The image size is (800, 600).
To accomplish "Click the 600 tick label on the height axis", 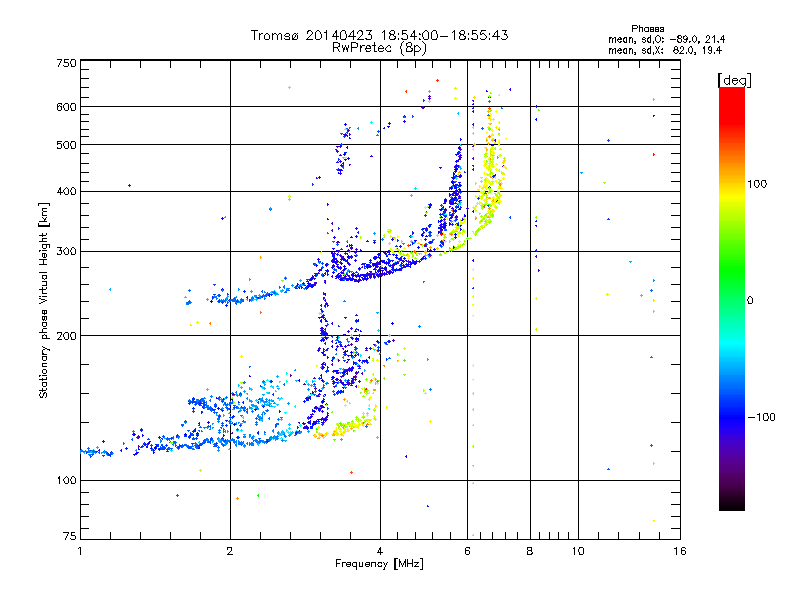I will pos(66,107).
